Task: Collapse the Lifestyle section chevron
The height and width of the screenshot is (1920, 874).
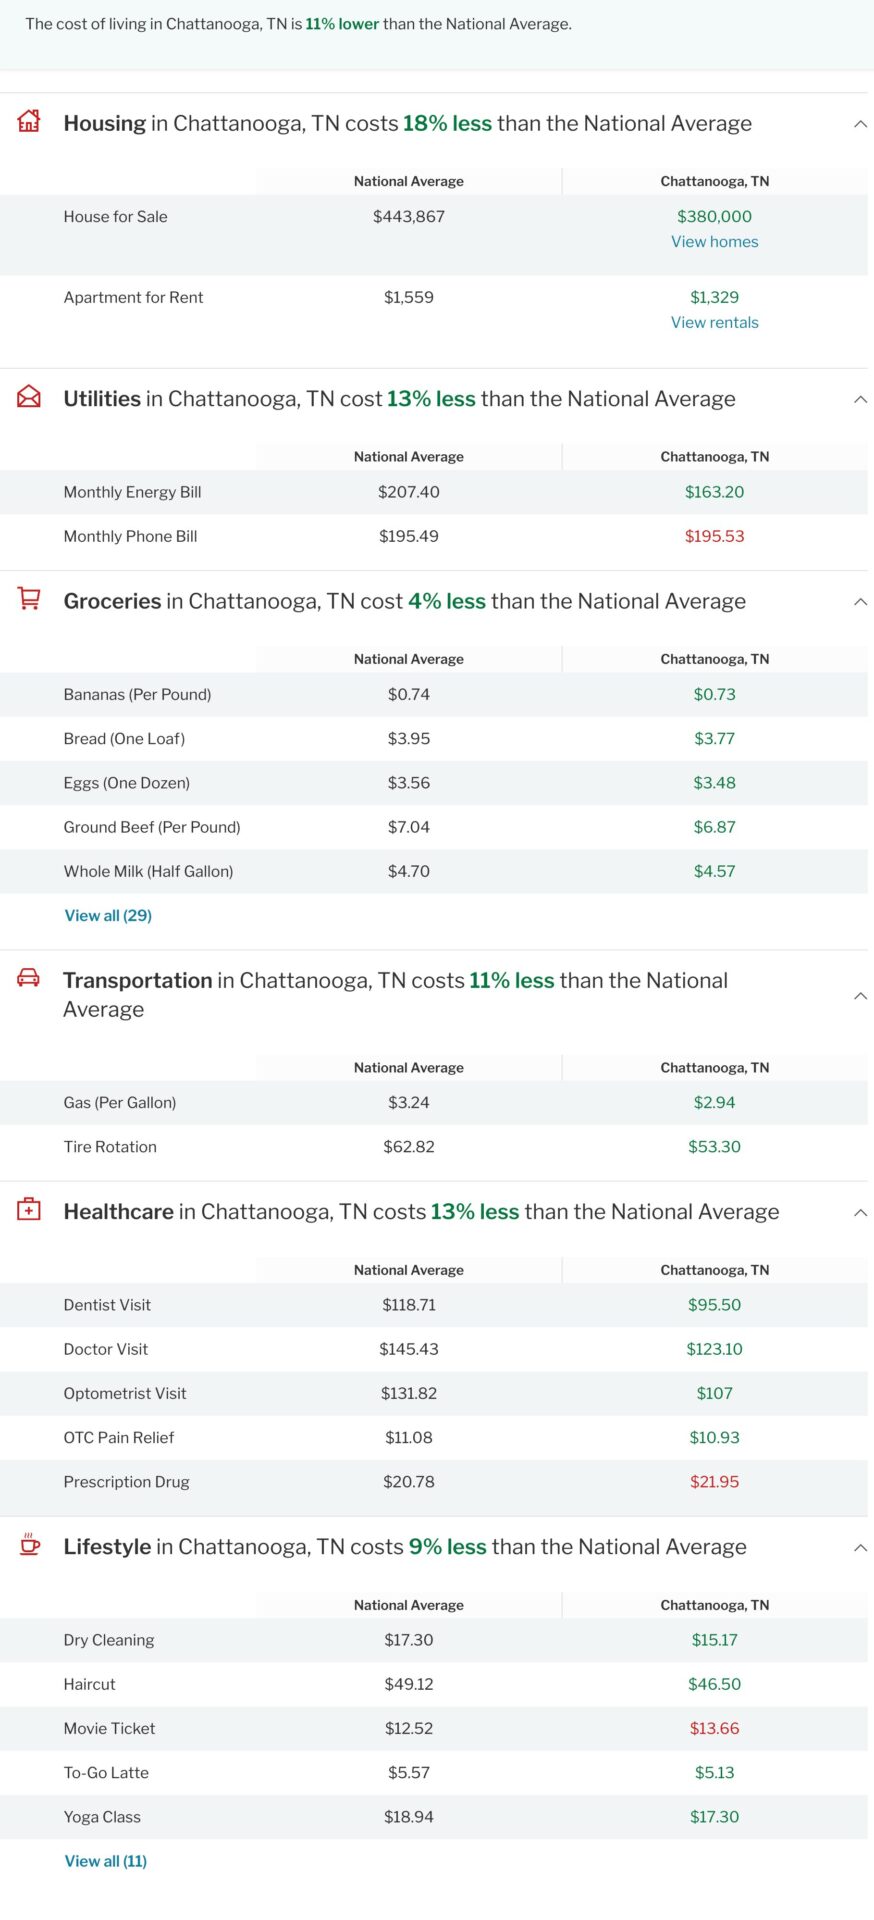Action: [x=860, y=1547]
